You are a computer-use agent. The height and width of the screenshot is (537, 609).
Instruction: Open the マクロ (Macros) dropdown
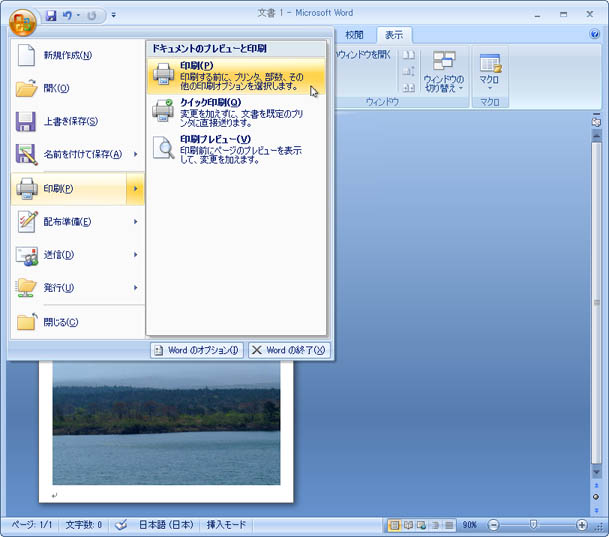[x=490, y=72]
